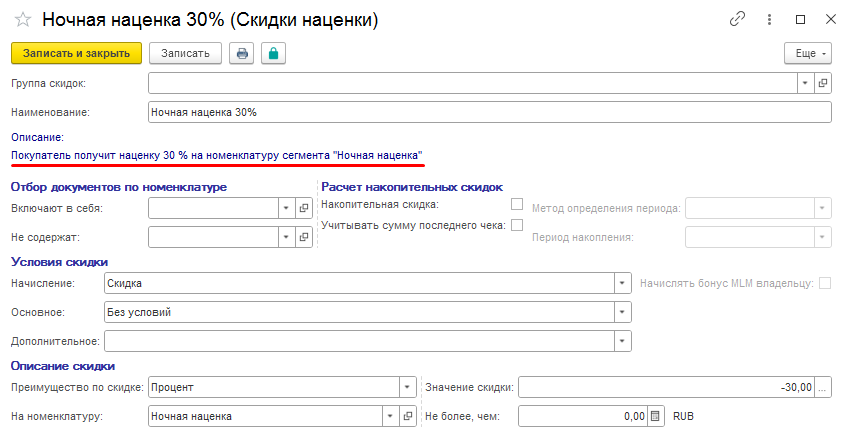Toggle Учитывать сумму последнего чека checkbox
Image resolution: width=844 pixels, height=433 pixels.
tap(517, 225)
